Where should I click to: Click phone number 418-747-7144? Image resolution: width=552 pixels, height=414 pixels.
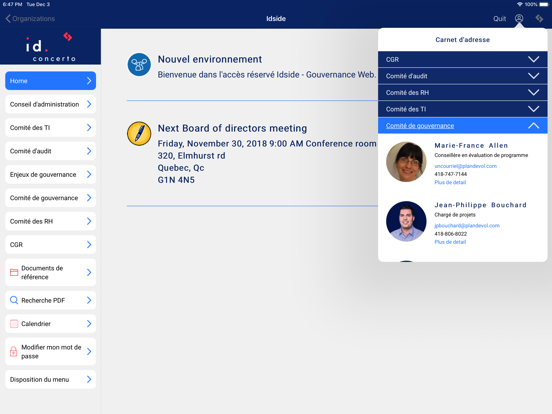(x=450, y=174)
